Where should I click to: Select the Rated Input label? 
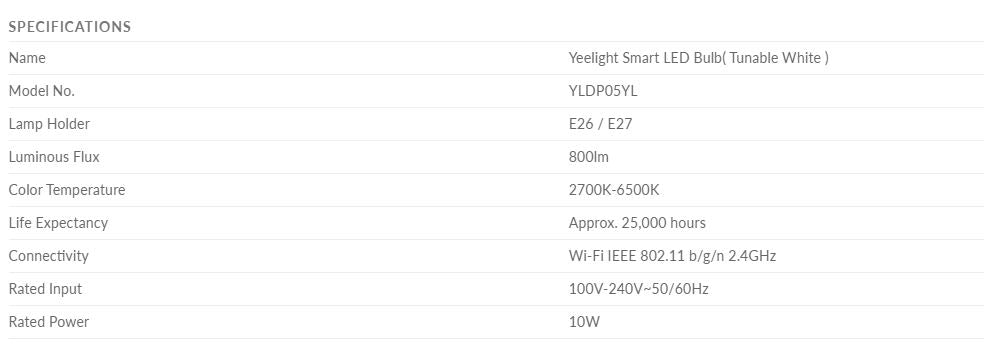(x=45, y=289)
